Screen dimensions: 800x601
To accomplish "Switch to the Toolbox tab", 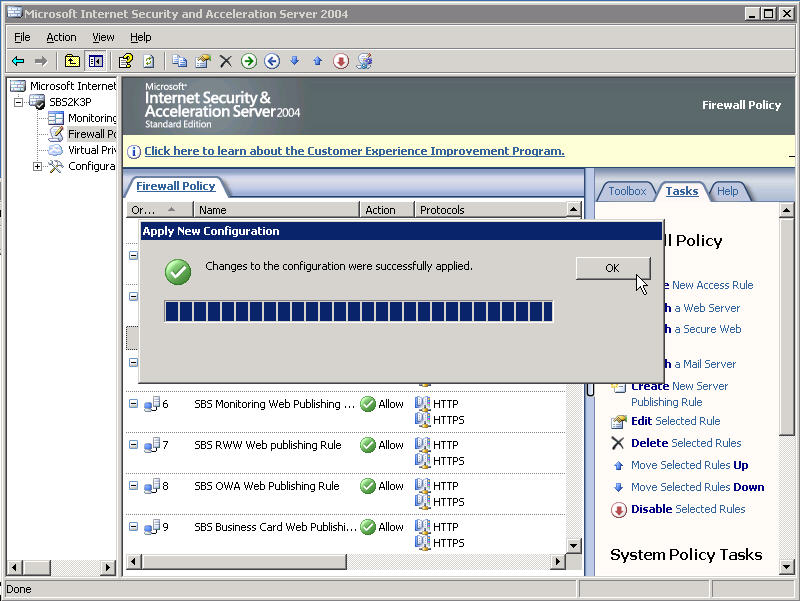I will pyautogui.click(x=627, y=191).
